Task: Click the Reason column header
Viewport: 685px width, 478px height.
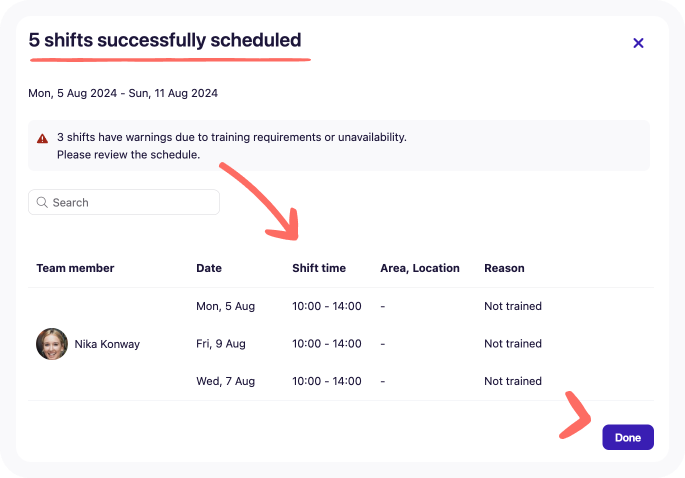Action: pyautogui.click(x=504, y=268)
